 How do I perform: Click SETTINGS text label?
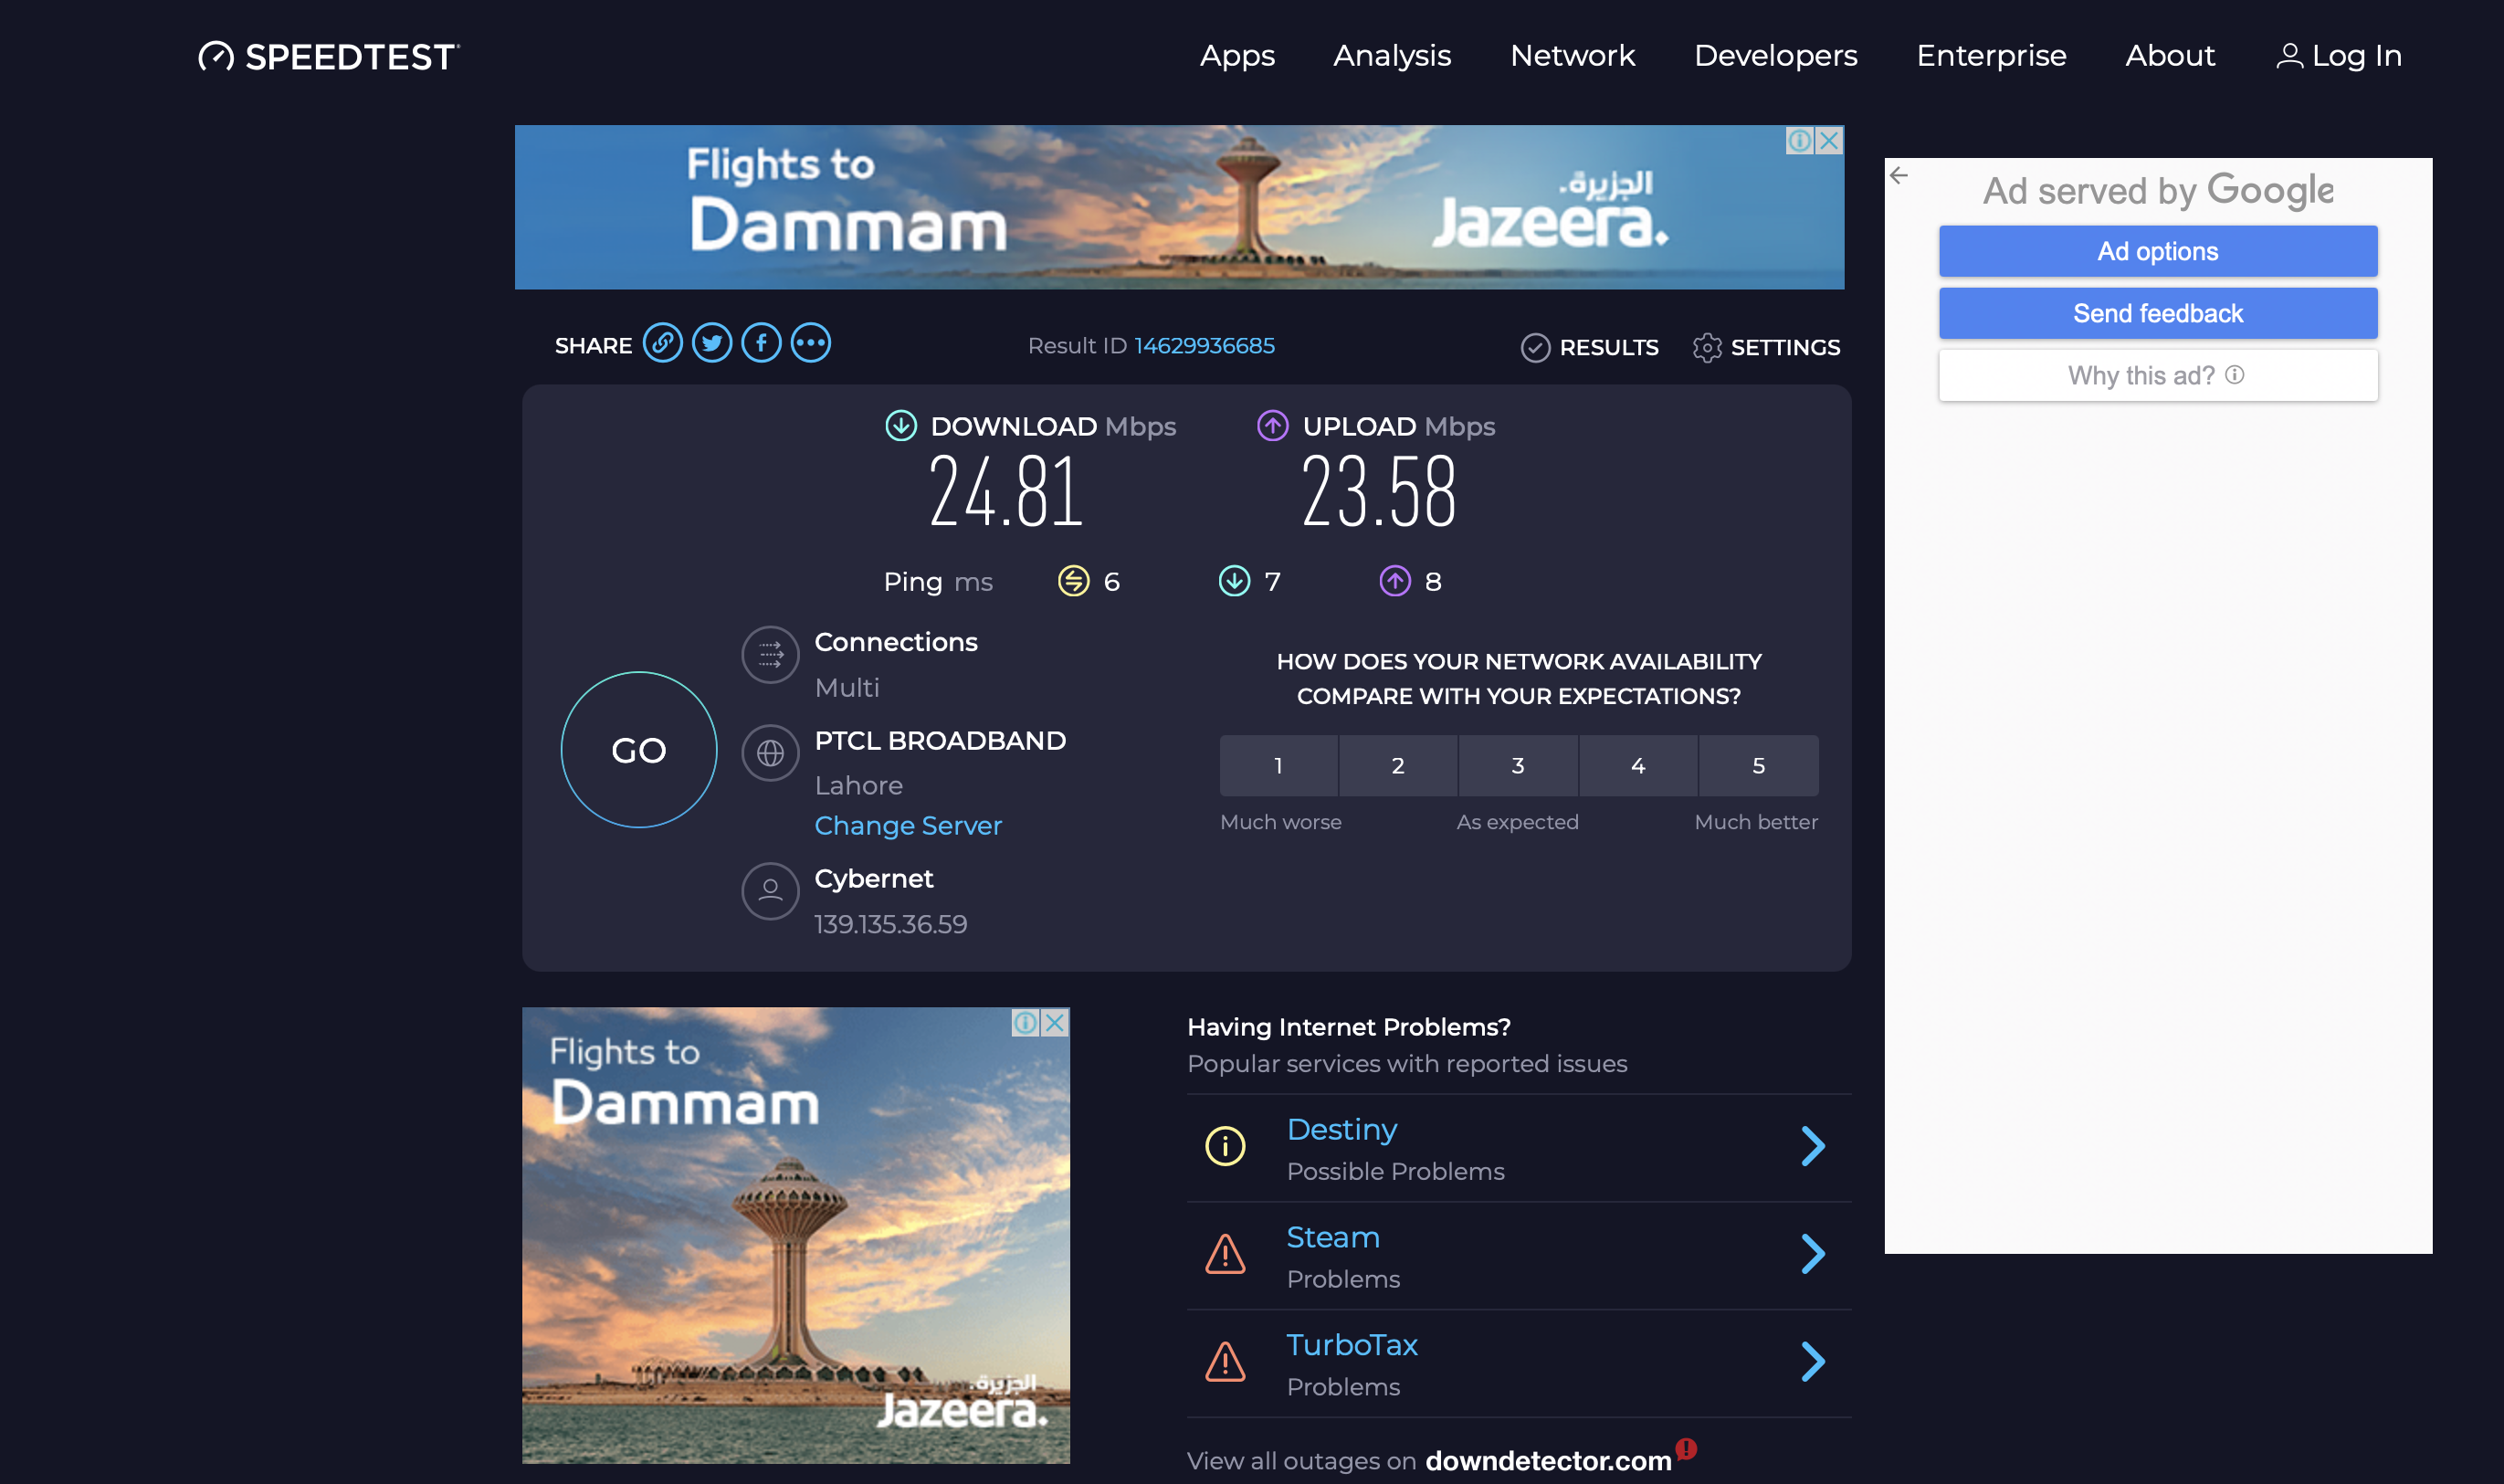point(1785,347)
